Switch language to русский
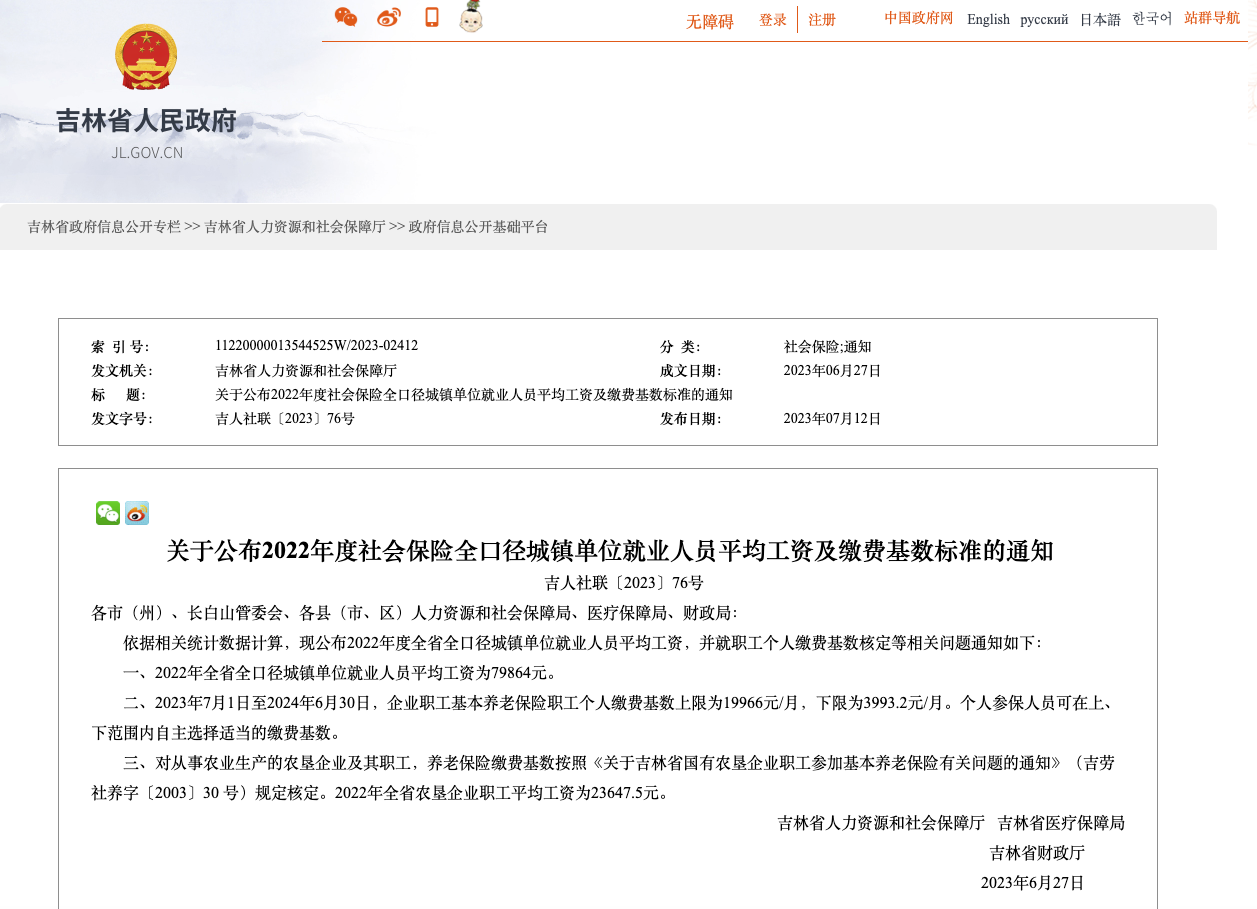This screenshot has width=1257, height=909. pyautogui.click(x=1044, y=19)
